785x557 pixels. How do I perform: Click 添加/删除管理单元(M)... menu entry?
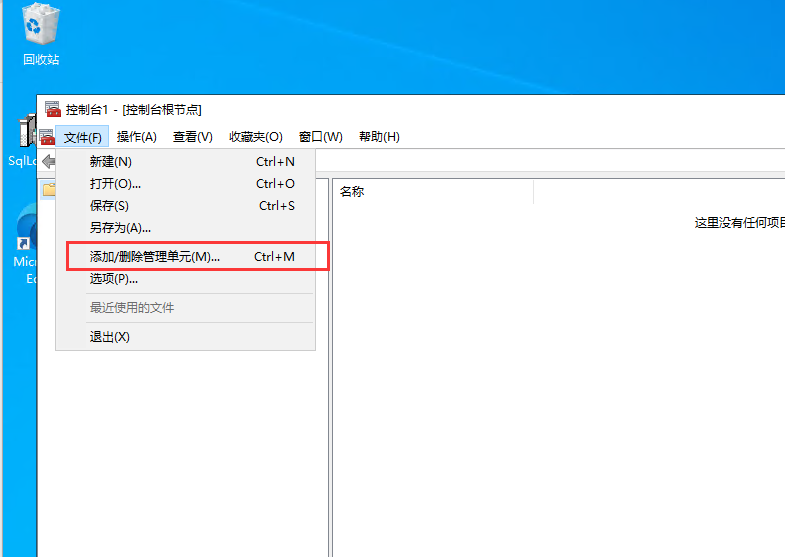coord(155,257)
